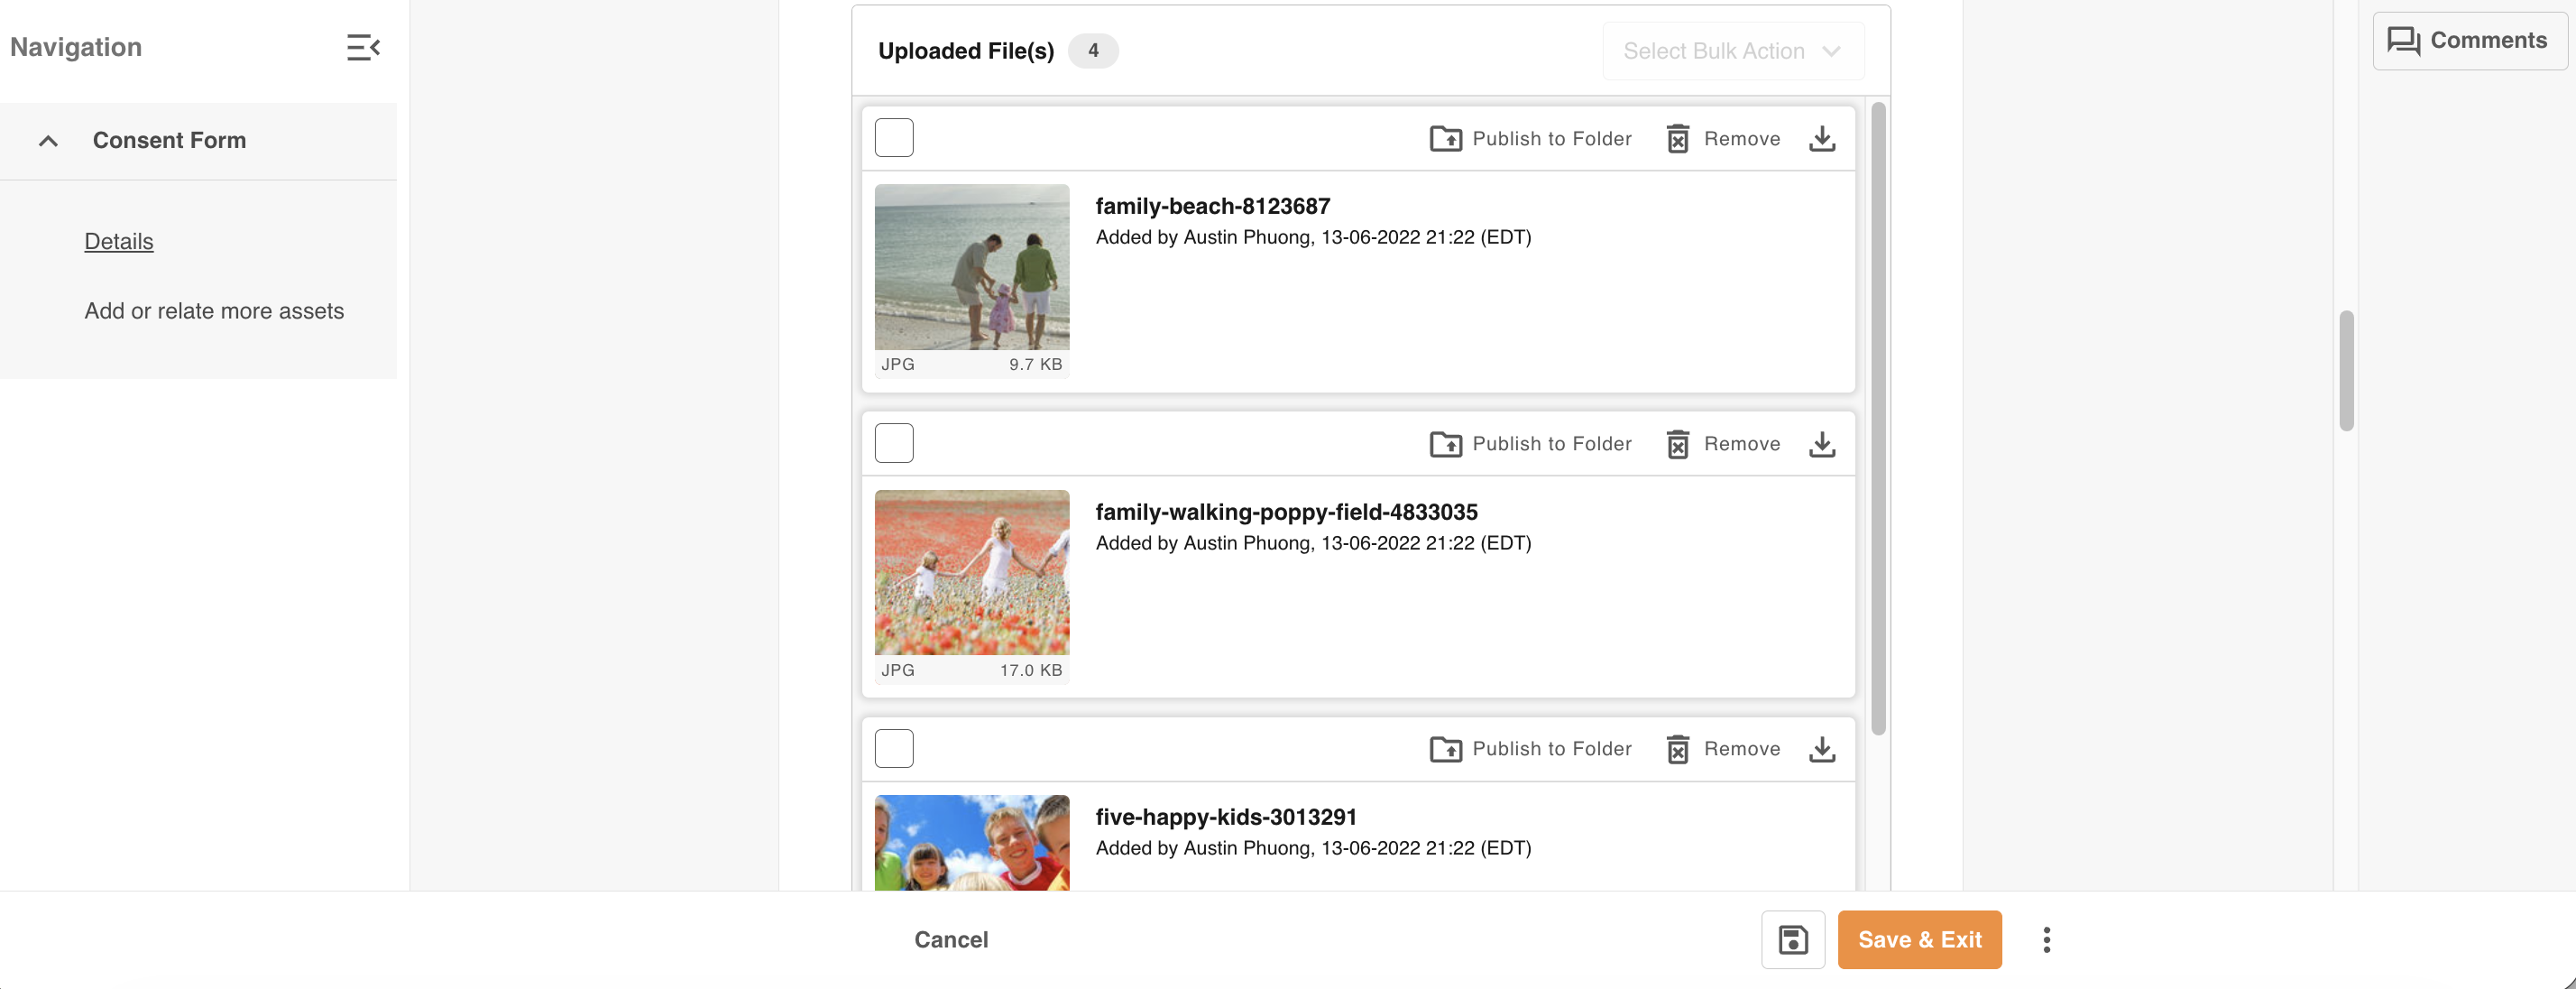Collapse the Consent Form section chevron

48,141
